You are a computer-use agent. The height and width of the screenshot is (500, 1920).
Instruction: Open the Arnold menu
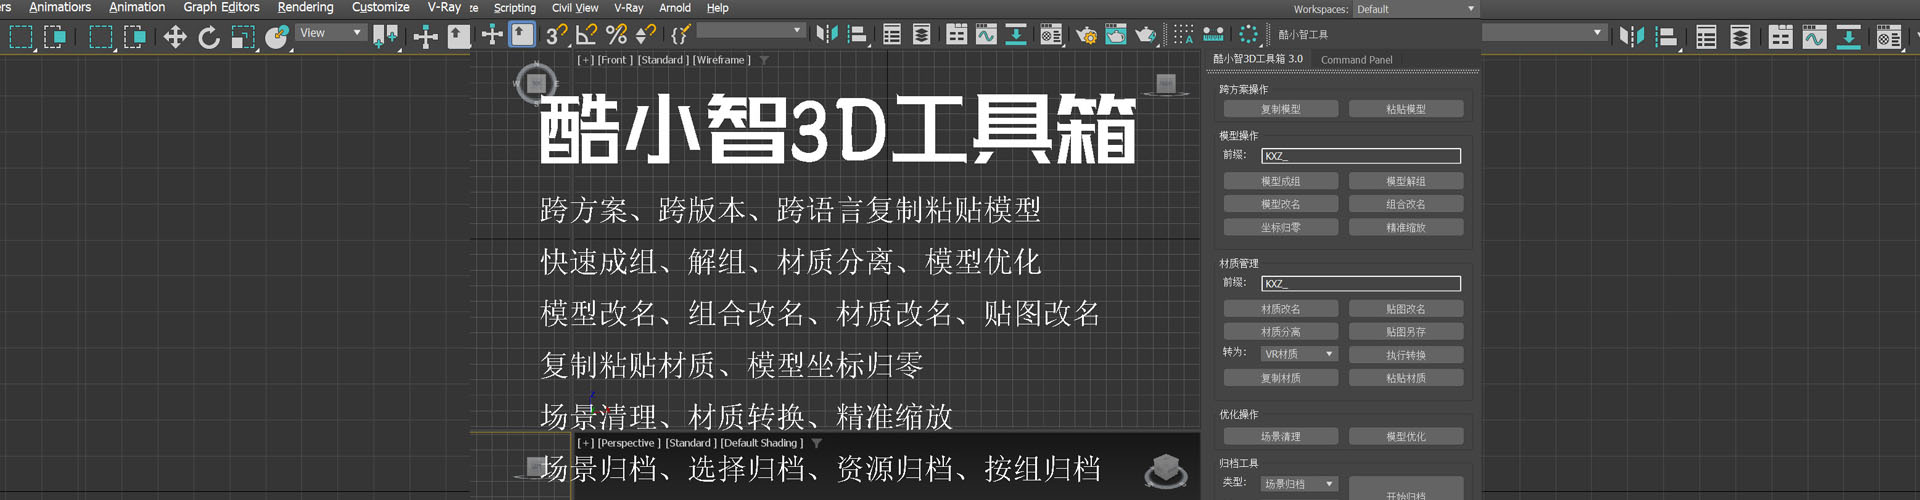pos(675,8)
